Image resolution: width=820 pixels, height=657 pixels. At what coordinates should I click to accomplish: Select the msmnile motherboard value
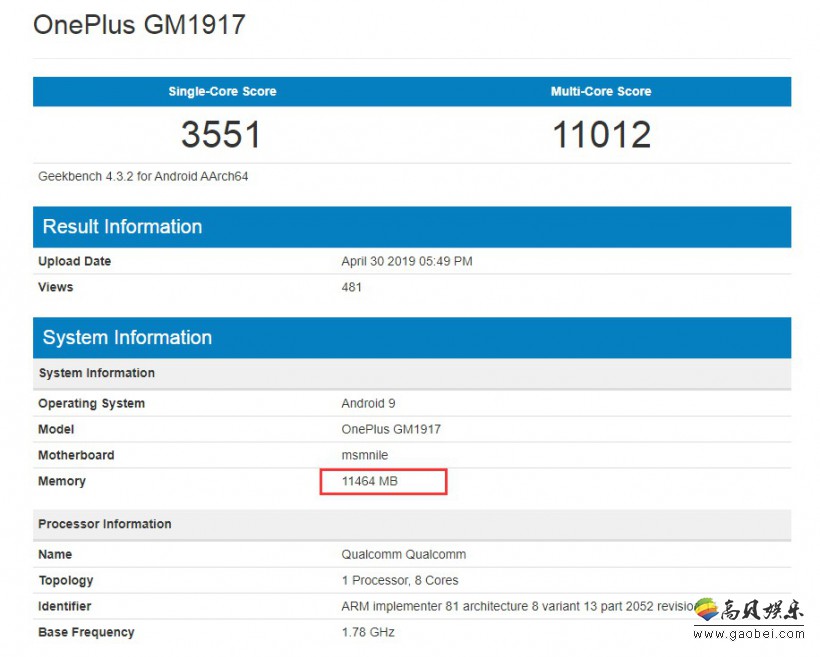click(x=365, y=455)
